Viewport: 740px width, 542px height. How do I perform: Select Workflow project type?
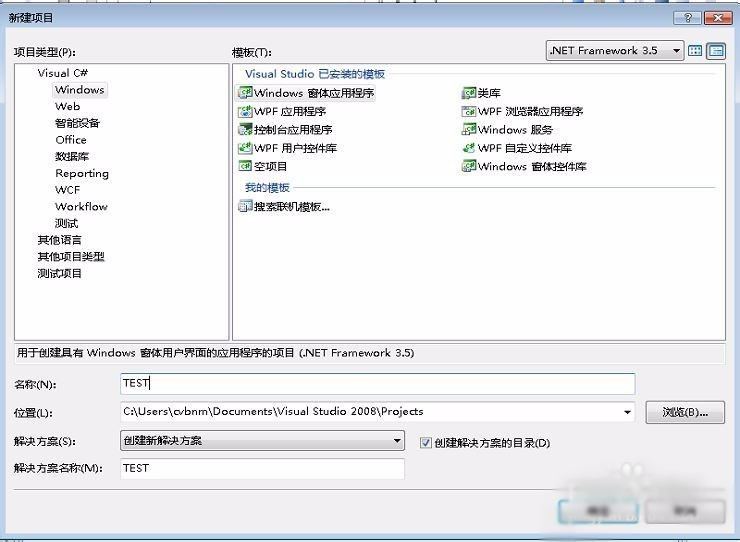point(81,206)
